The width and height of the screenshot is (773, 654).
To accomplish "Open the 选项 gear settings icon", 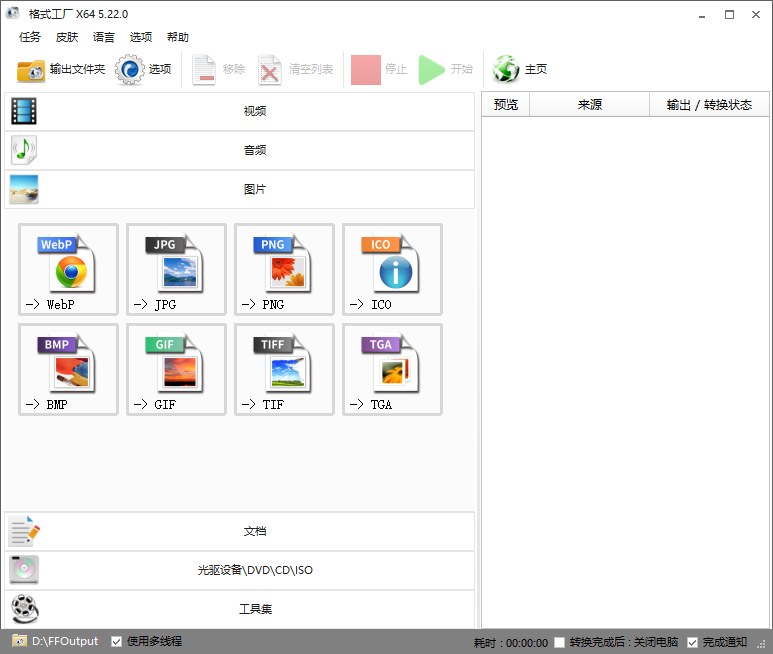I will point(130,69).
